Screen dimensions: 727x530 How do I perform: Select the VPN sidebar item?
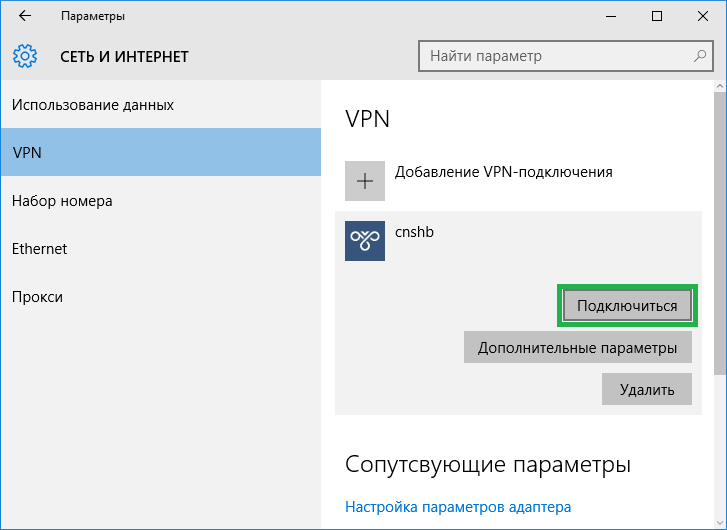coord(160,152)
